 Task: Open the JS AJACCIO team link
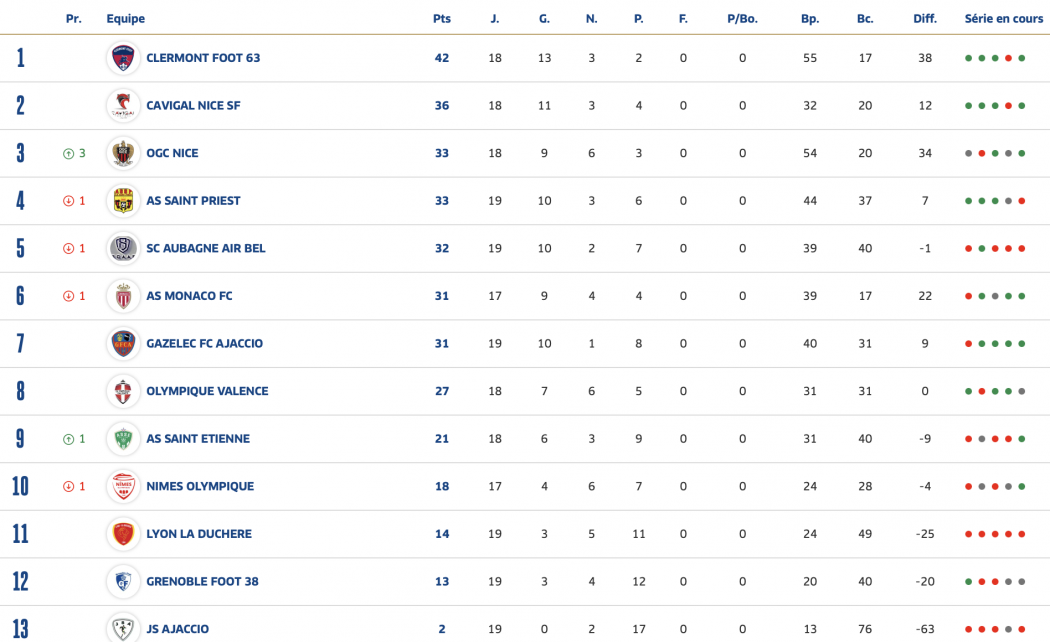point(178,629)
